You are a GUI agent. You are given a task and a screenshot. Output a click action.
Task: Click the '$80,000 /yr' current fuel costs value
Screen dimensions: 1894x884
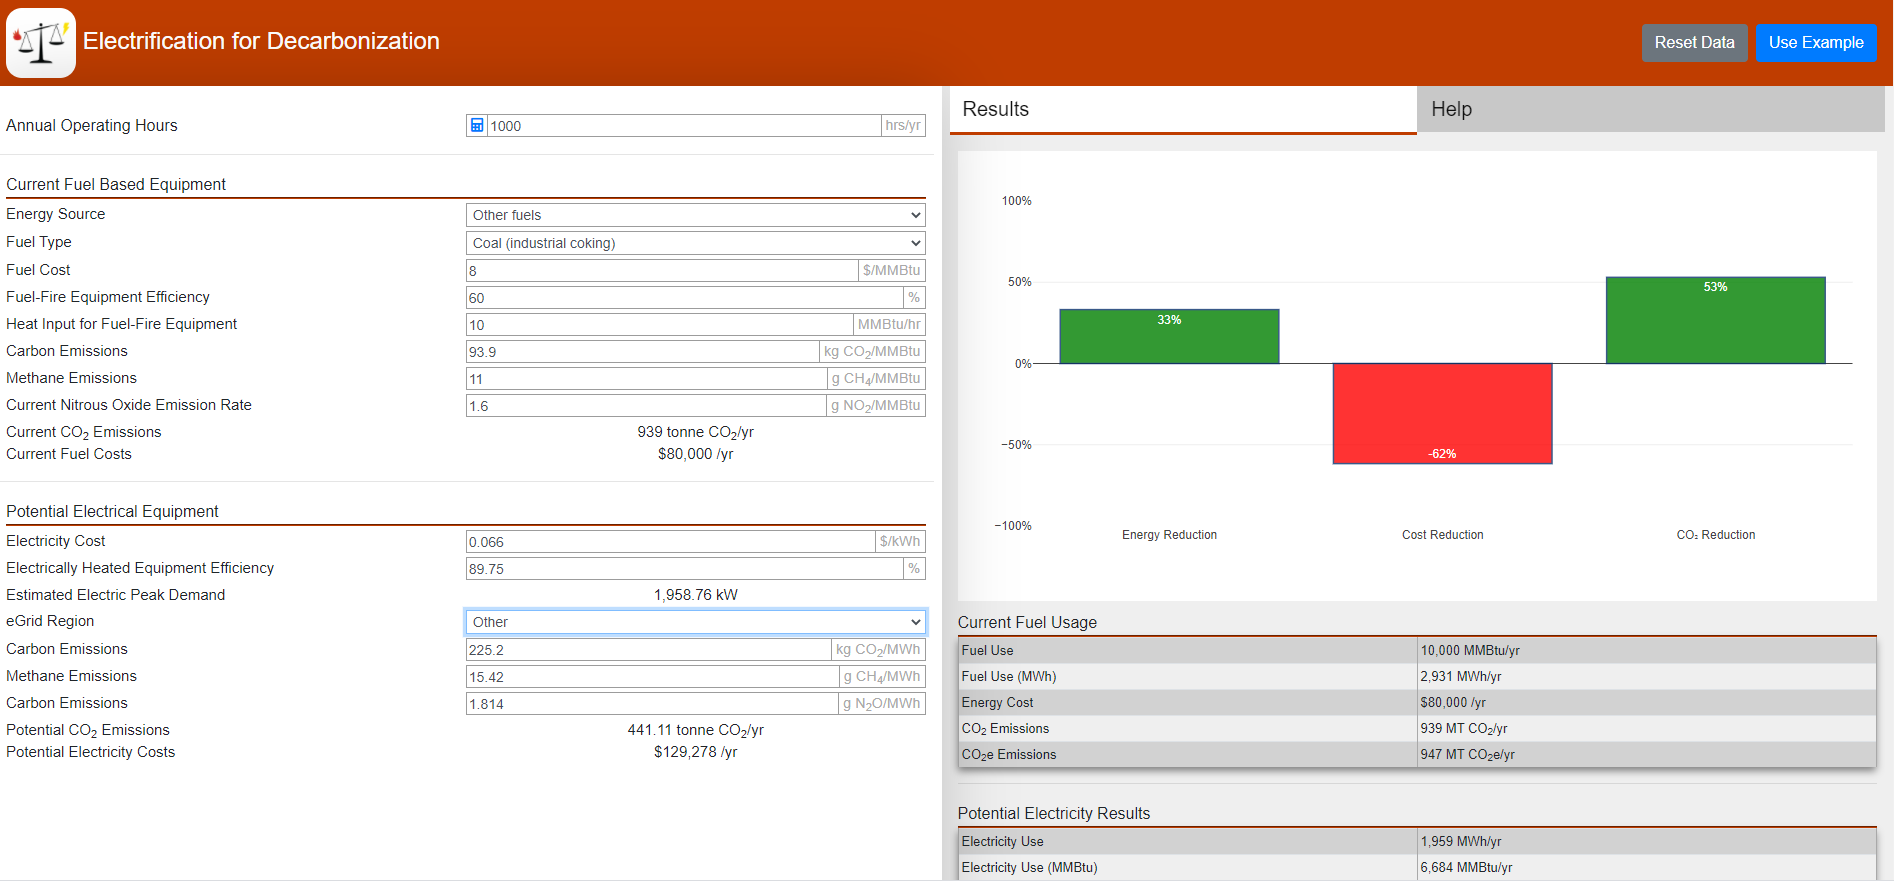695,454
